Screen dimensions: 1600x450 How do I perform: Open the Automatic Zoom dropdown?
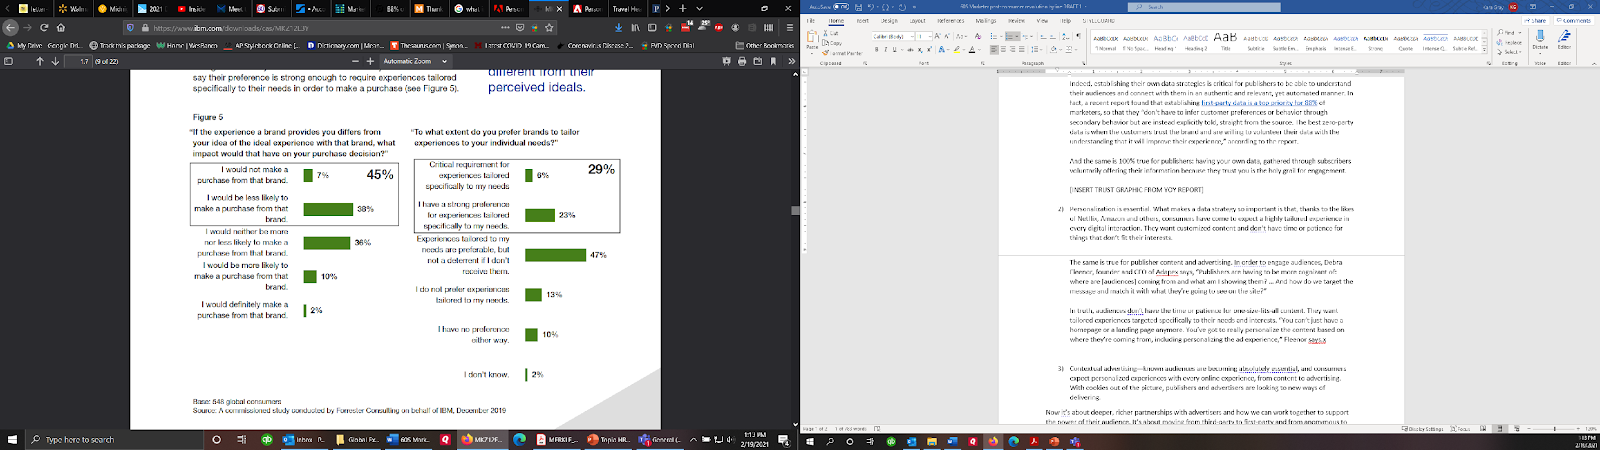click(415, 61)
